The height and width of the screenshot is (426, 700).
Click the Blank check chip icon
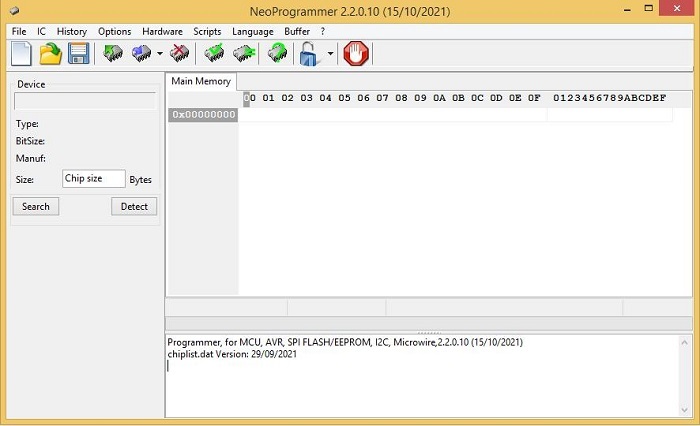coord(244,54)
